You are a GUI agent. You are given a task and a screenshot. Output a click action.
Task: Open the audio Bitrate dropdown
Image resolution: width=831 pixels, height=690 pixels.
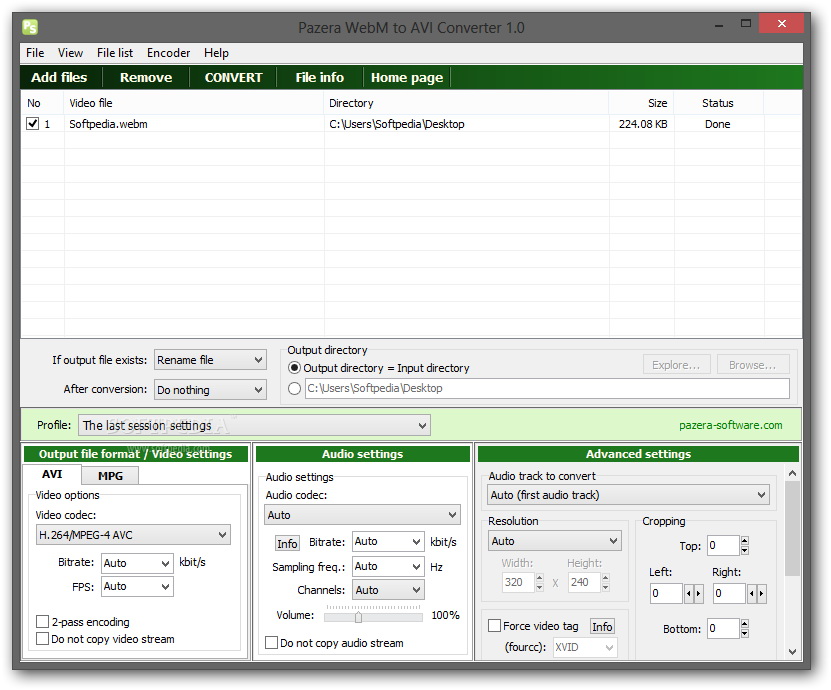point(388,541)
